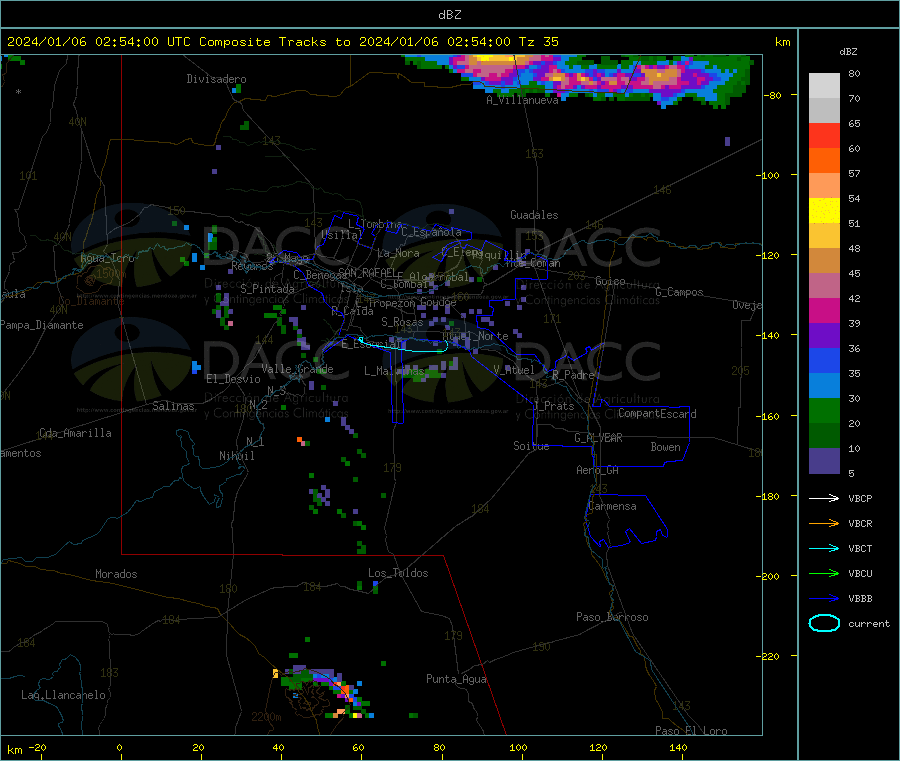Pick the violet swatch above 36 label
The width and height of the screenshot is (900, 761).
(x=824, y=336)
